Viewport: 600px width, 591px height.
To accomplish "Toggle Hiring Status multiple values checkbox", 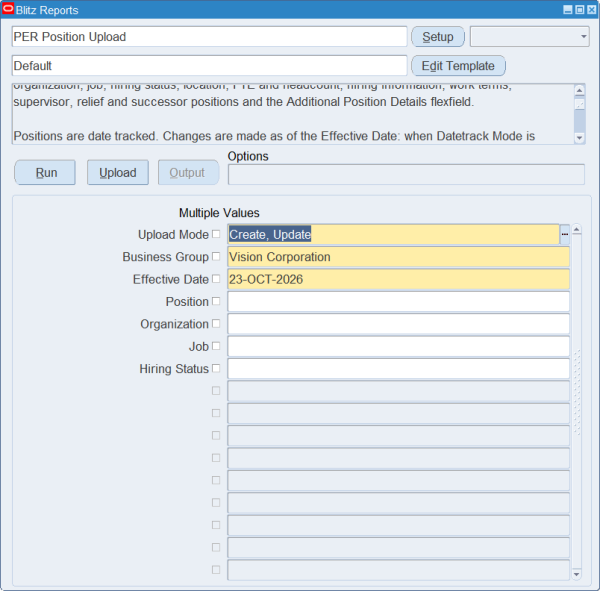I will click(216, 368).
